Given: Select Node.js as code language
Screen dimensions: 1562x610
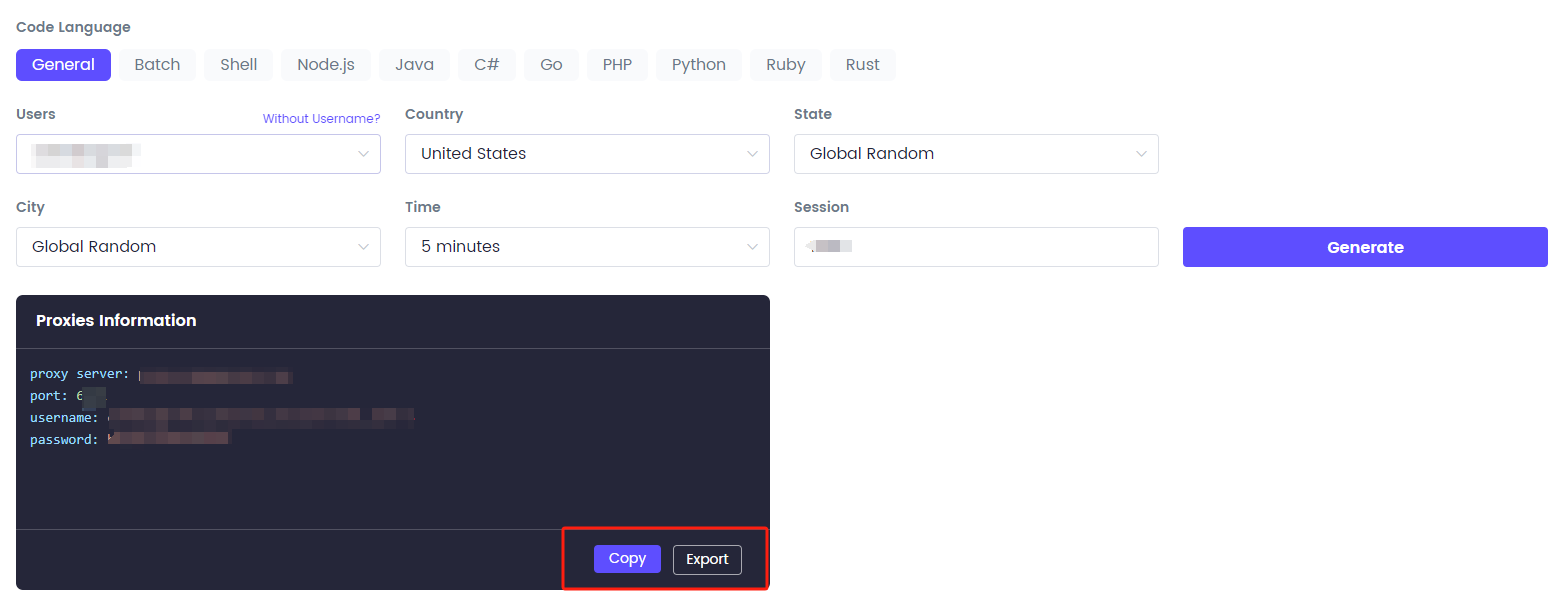Looking at the screenshot, I should [x=326, y=65].
